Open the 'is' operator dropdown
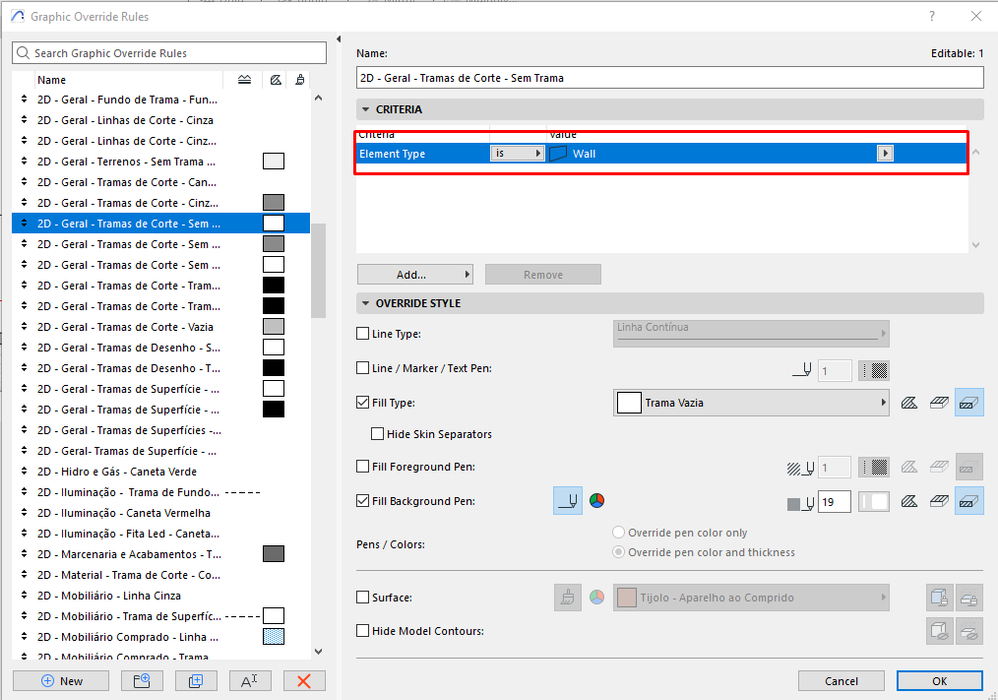998x700 pixels. 517,153
